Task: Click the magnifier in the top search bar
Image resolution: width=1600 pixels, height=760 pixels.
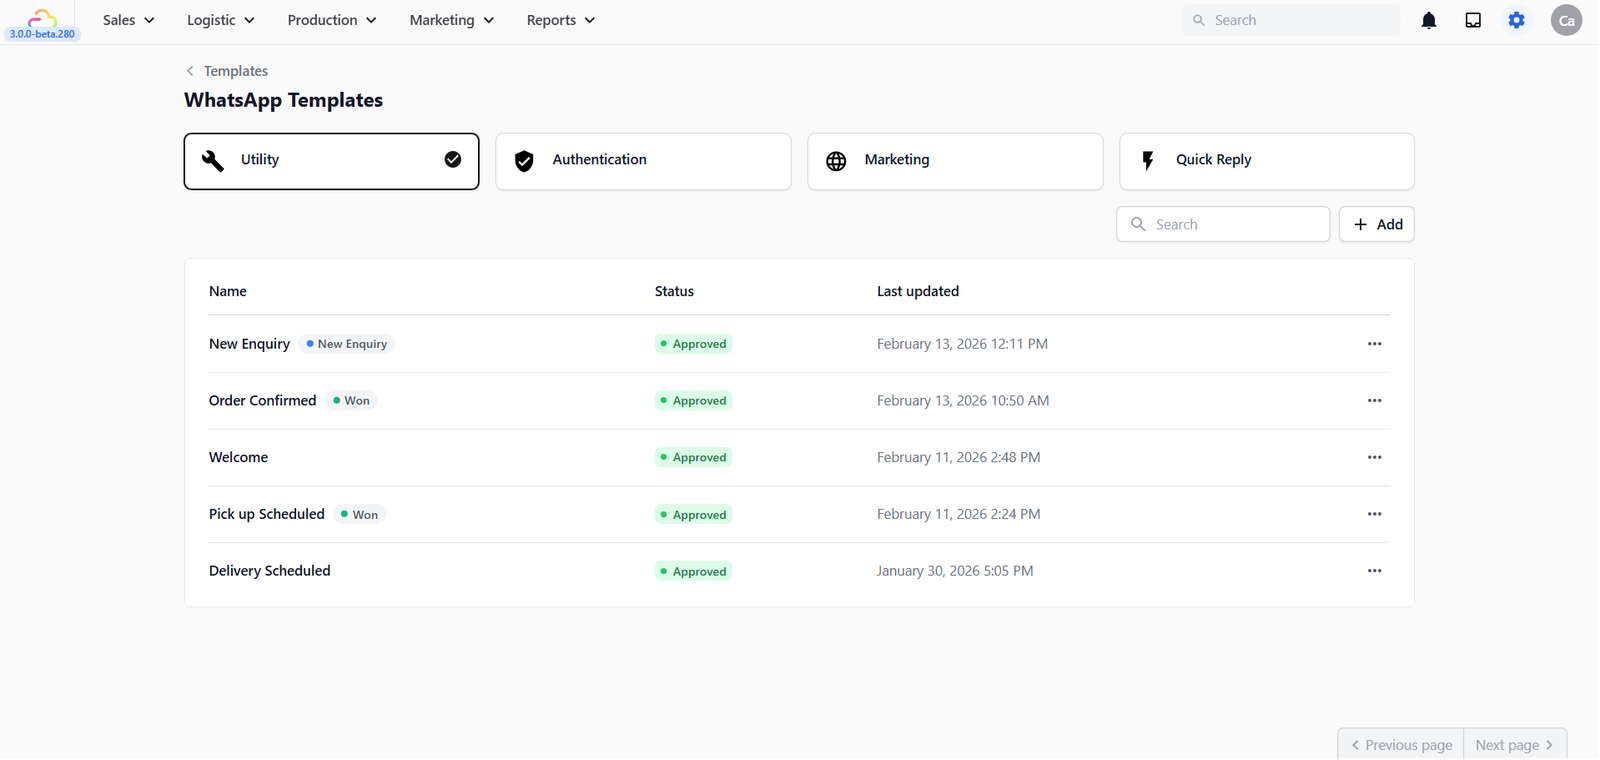Action: coord(1199,20)
